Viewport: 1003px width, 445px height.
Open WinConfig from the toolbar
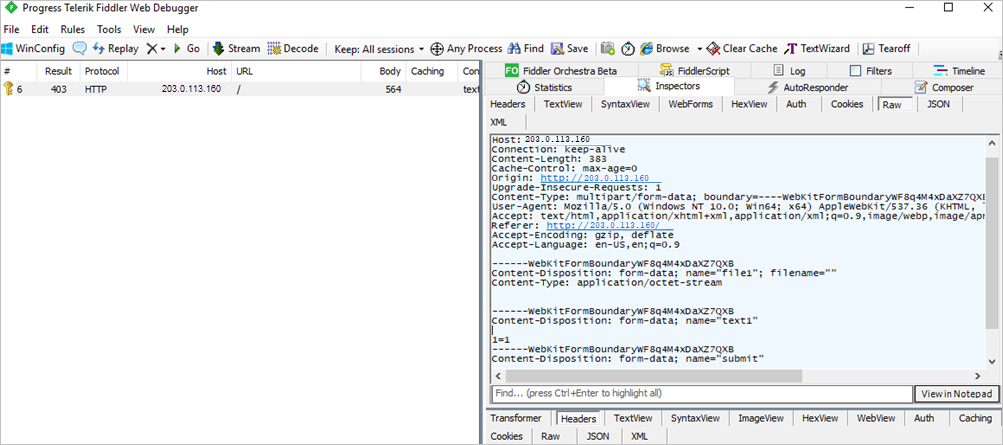[x=33, y=49]
